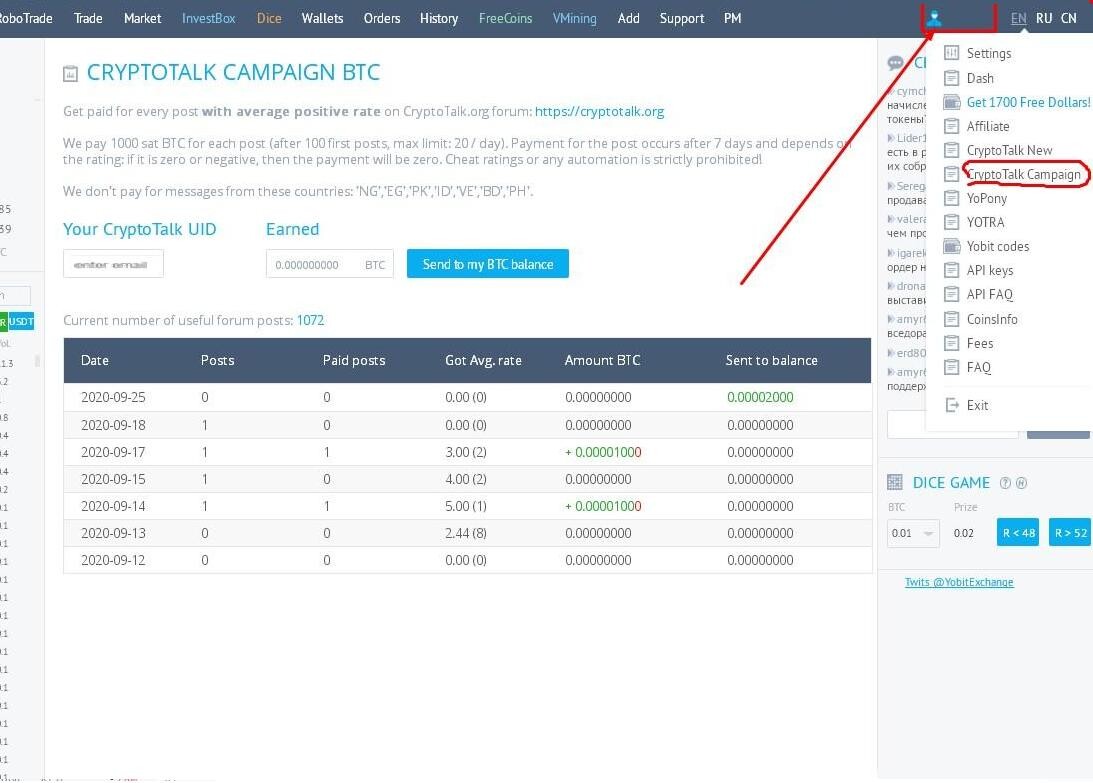Switch language to CN
The height and width of the screenshot is (783, 1093).
1069,18
